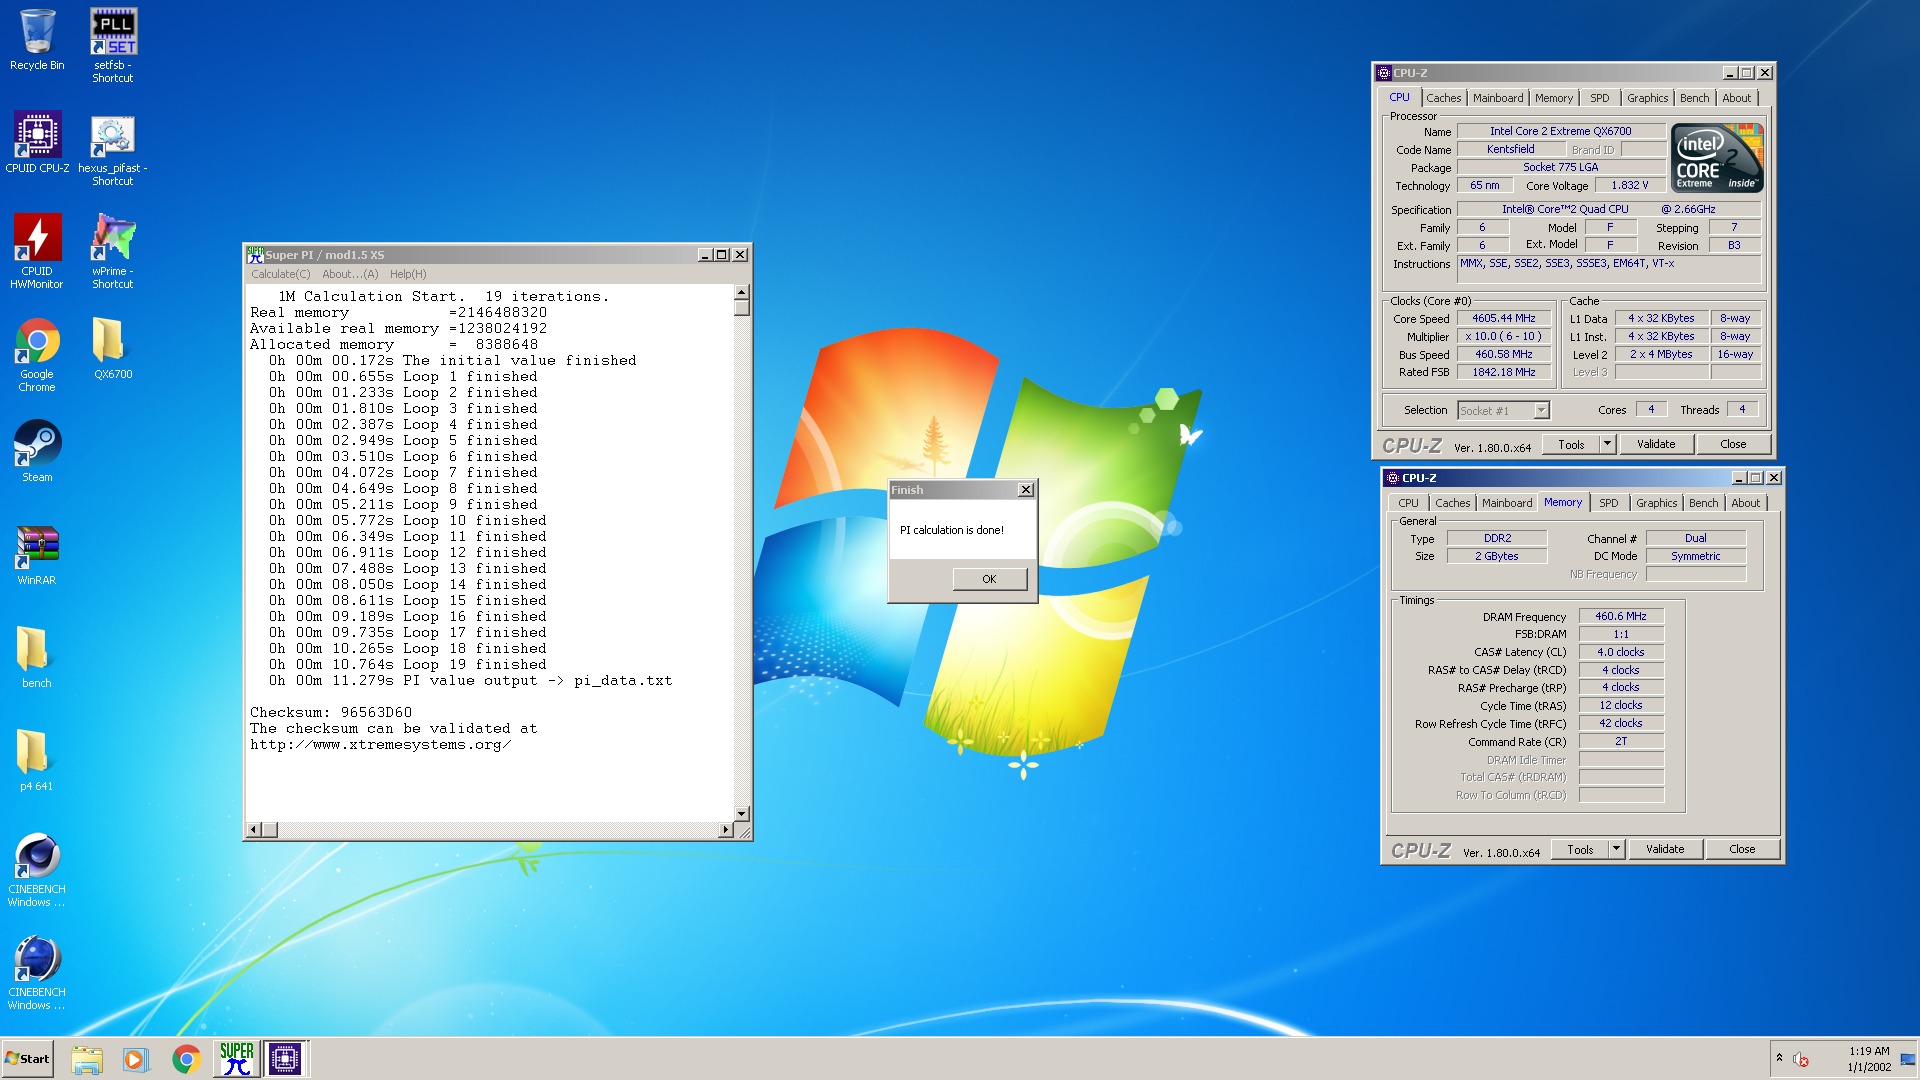Launch the setfsb shortcut icon
This screenshot has height=1080, width=1920.
coord(113,45)
